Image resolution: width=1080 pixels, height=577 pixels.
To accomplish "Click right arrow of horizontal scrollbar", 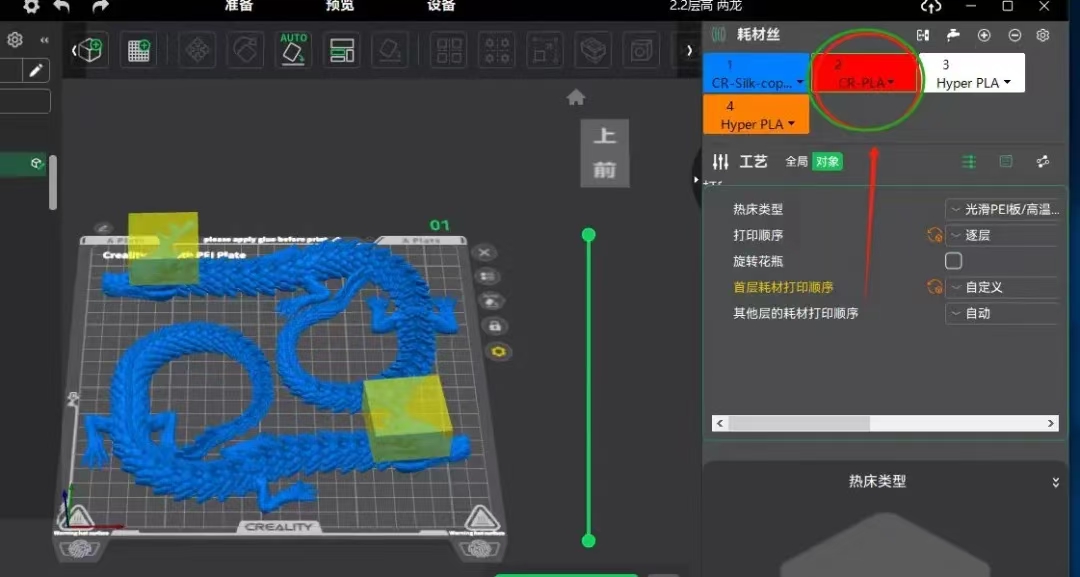I will click(1051, 423).
